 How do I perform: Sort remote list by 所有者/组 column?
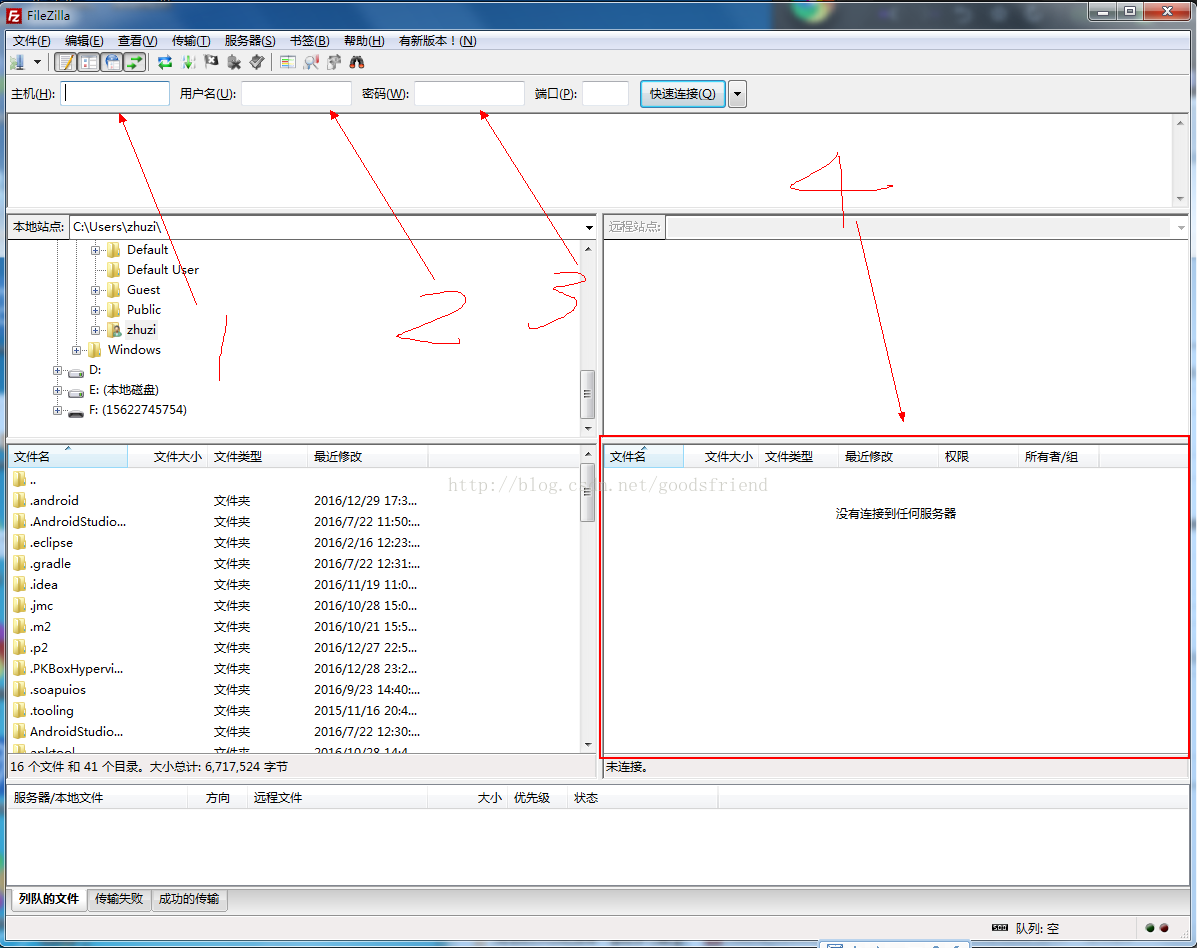pos(1059,456)
